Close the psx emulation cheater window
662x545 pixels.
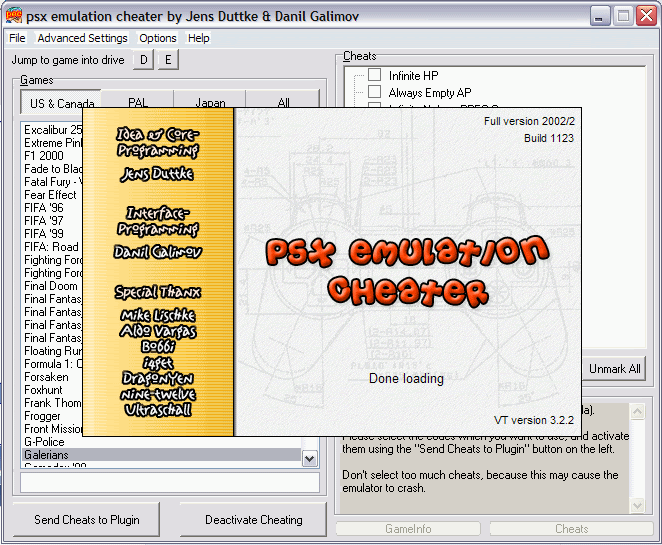(x=646, y=16)
